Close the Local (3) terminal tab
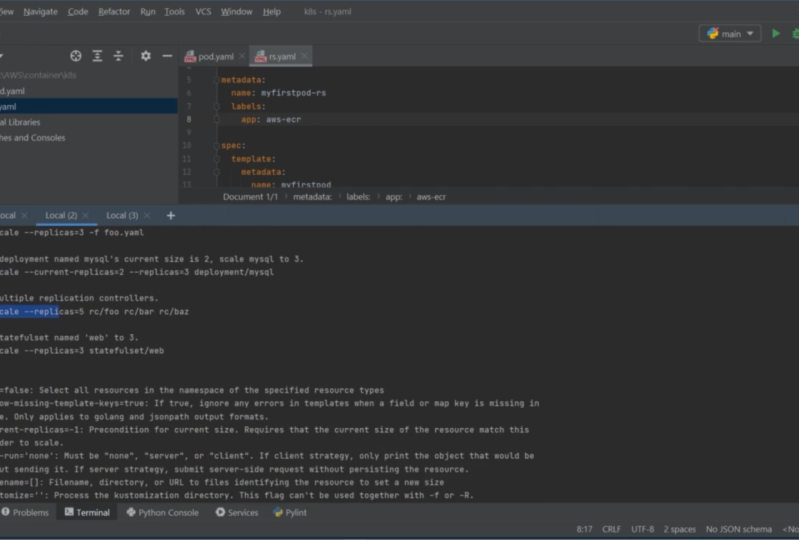Viewport: 799px width, 540px height. pyautogui.click(x=147, y=215)
